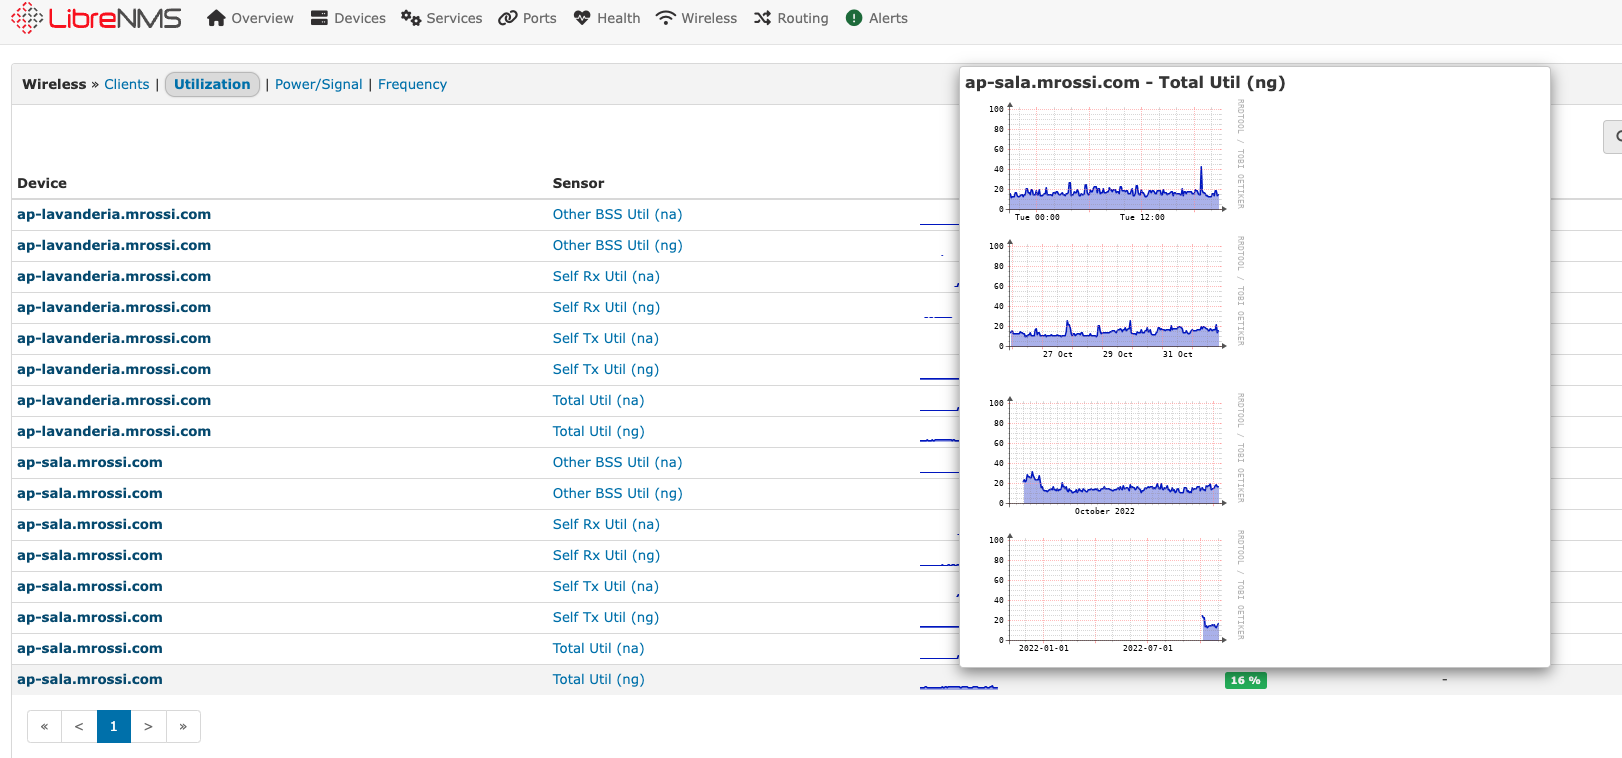Viewport: 1622px width, 758px height.
Task: Open ap-sala Total Util (ng) sensor
Action: [598, 680]
